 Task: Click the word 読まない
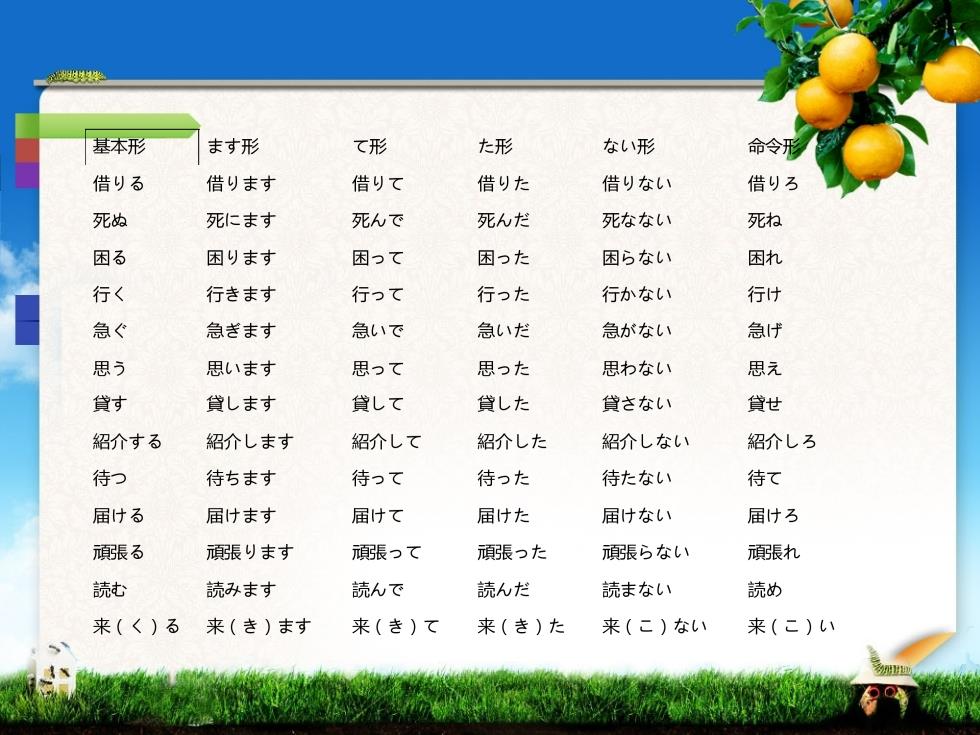(x=638, y=589)
